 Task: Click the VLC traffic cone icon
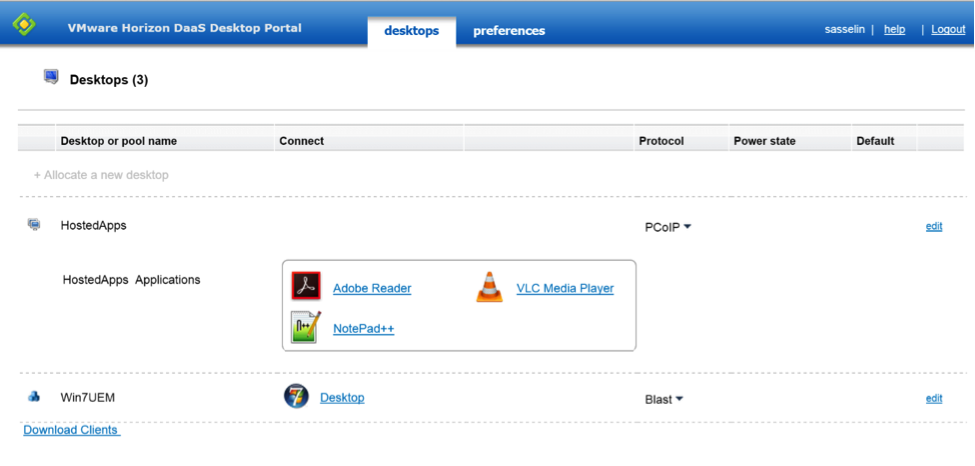(489, 287)
